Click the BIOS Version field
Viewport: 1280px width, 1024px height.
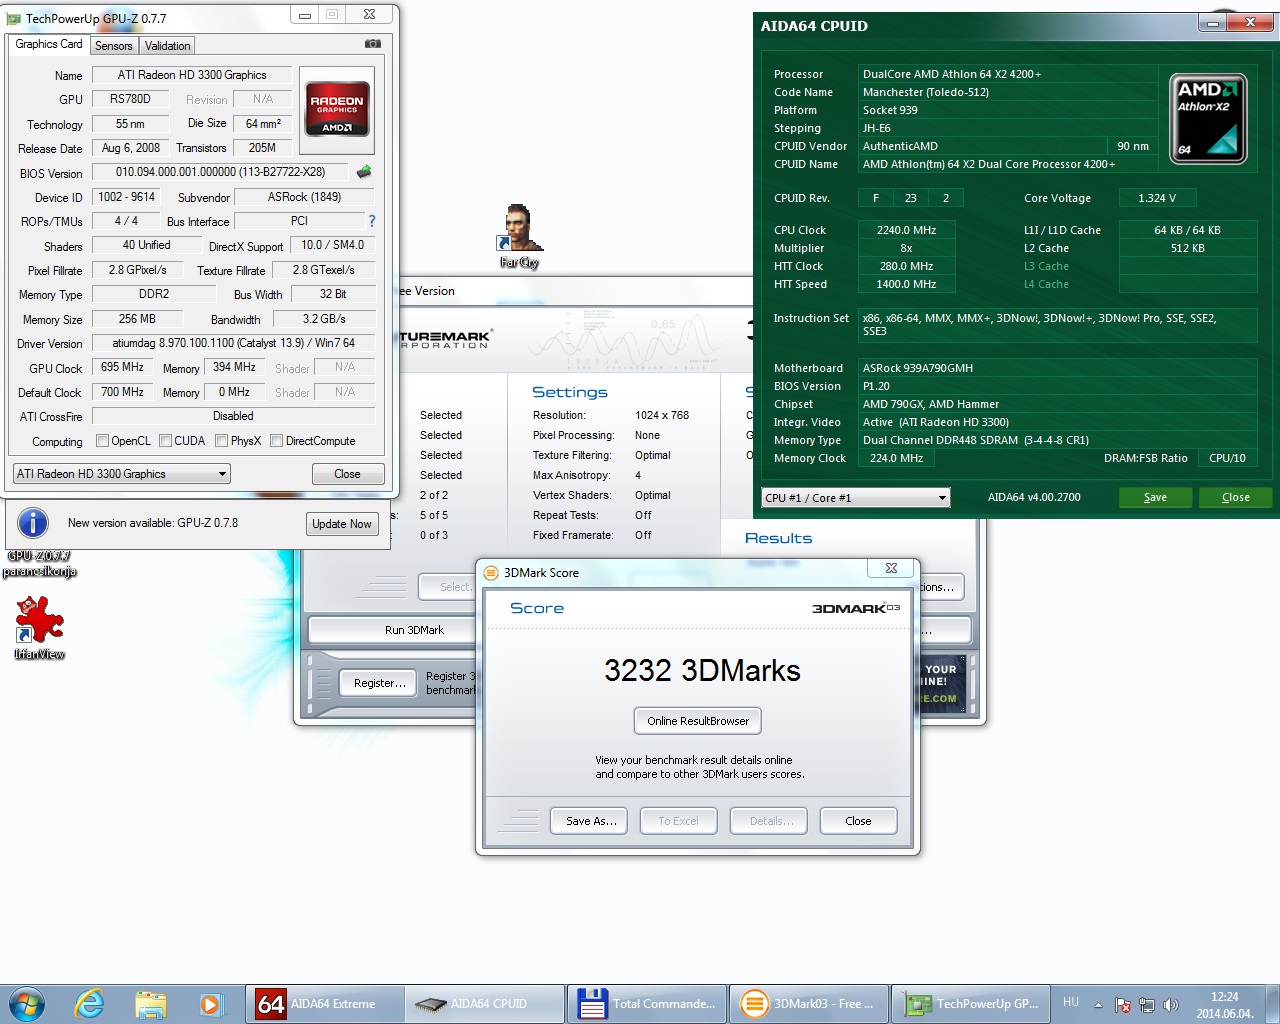coord(220,172)
